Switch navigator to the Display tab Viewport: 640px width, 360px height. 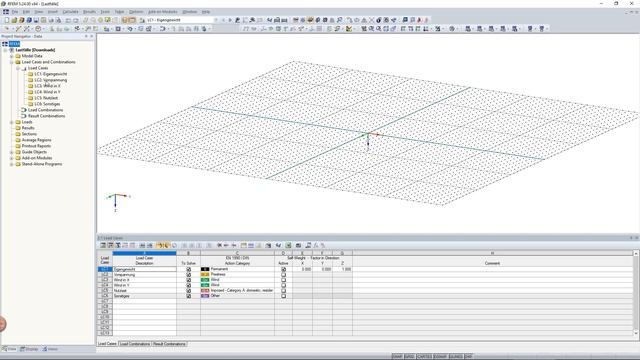29,349
